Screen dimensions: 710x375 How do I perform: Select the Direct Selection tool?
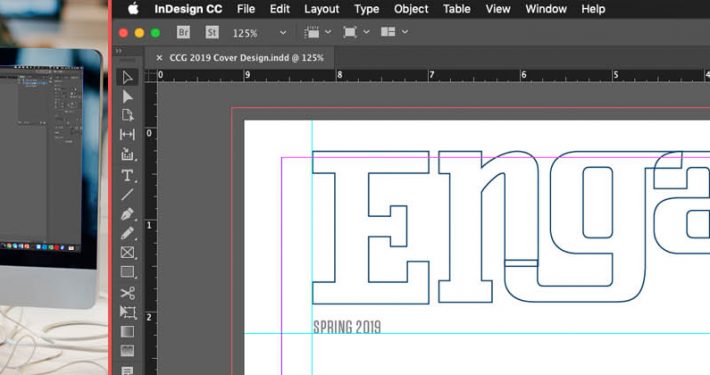127,96
